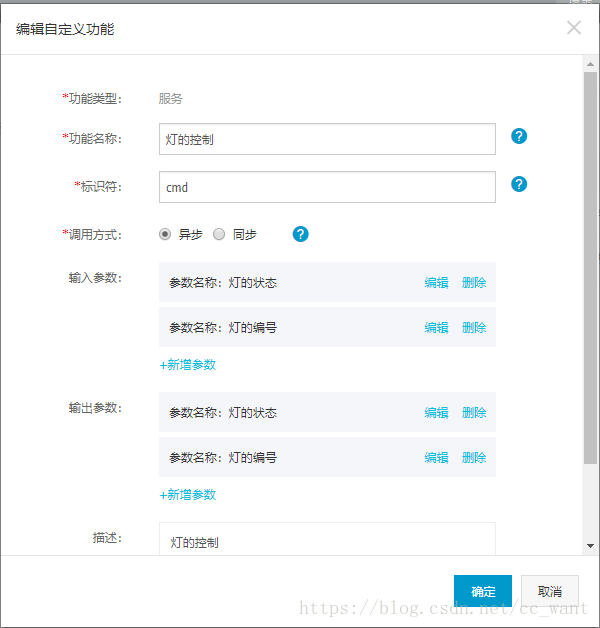Screen dimensions: 600x628
Task: Confirm with the 确定 button
Action: (x=483, y=591)
